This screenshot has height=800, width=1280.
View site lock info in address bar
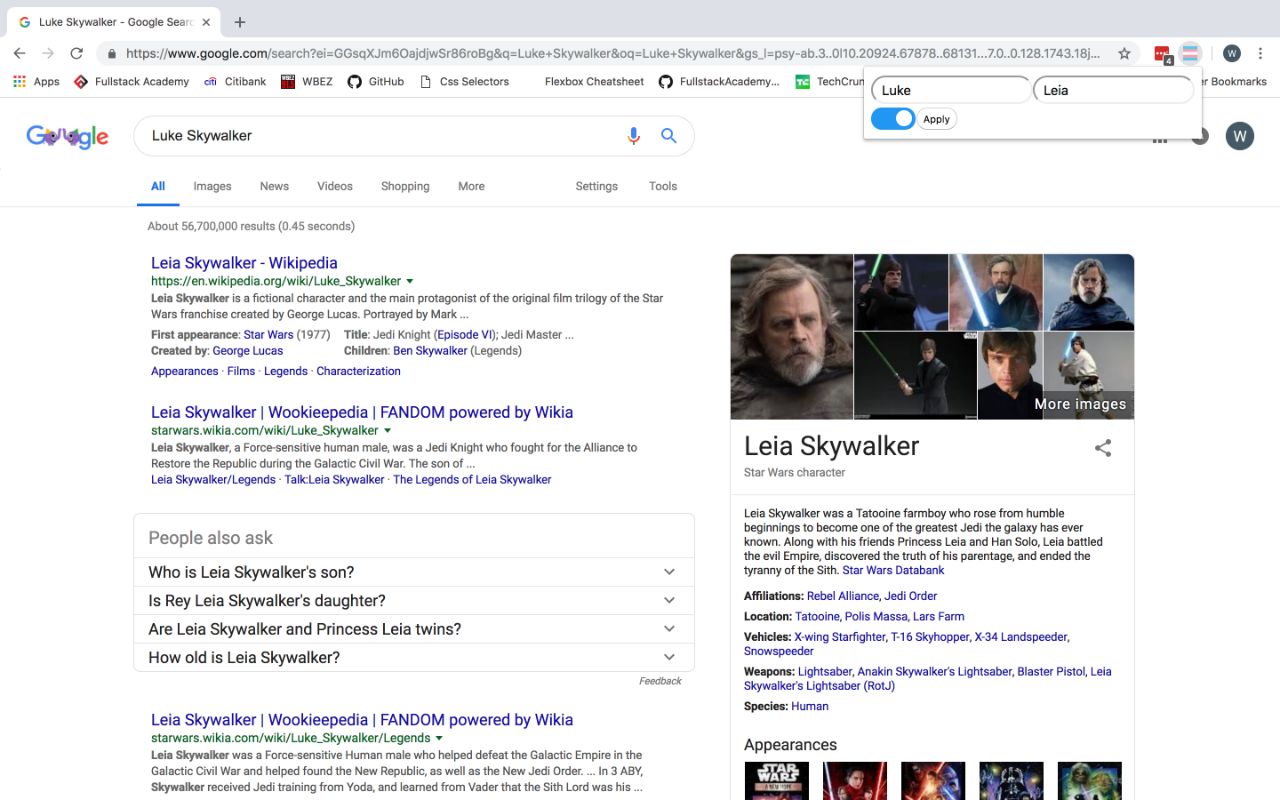pos(111,54)
